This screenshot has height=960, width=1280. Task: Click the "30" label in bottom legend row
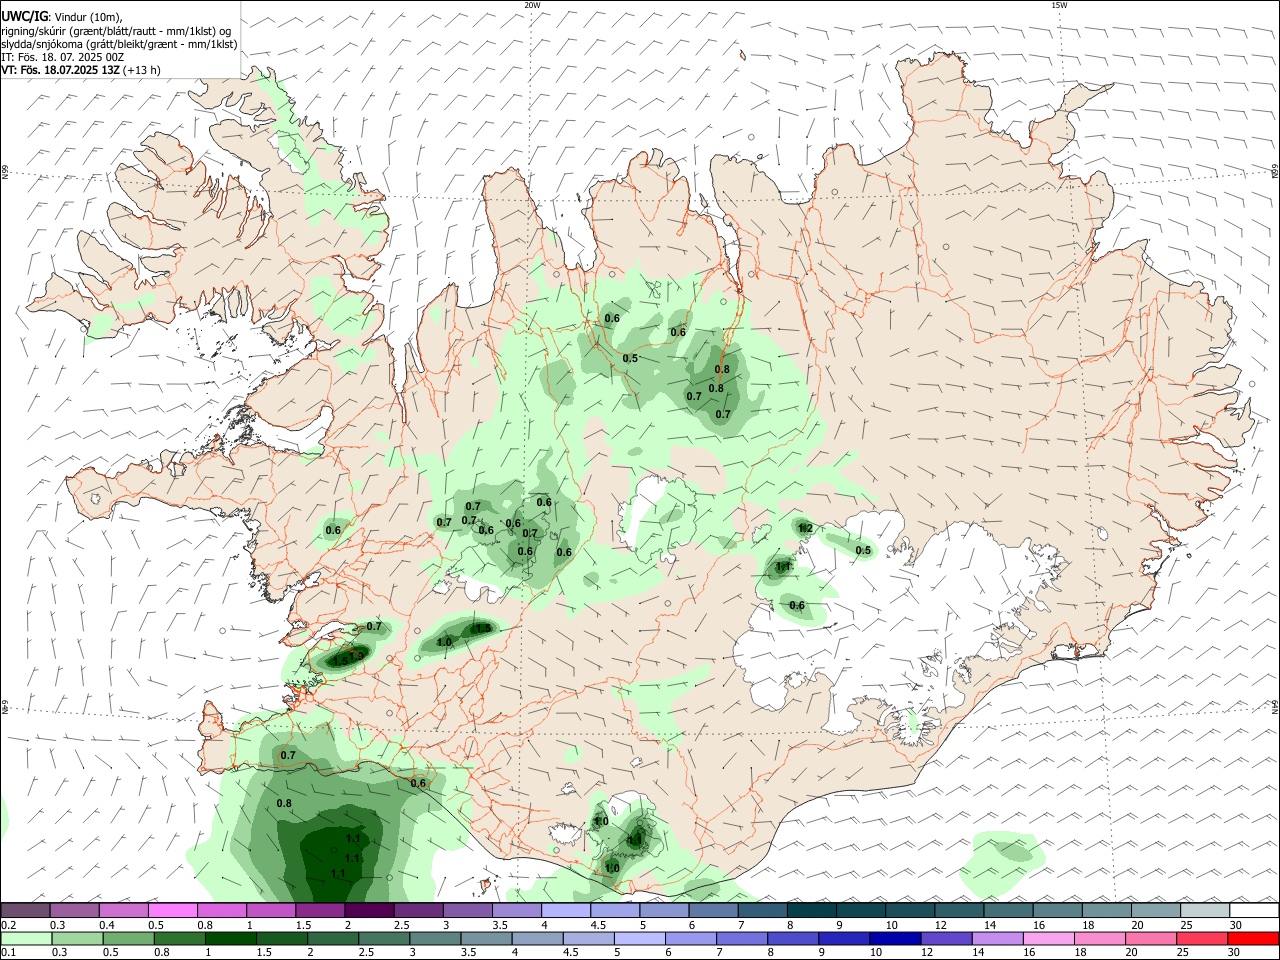(x=1235, y=953)
